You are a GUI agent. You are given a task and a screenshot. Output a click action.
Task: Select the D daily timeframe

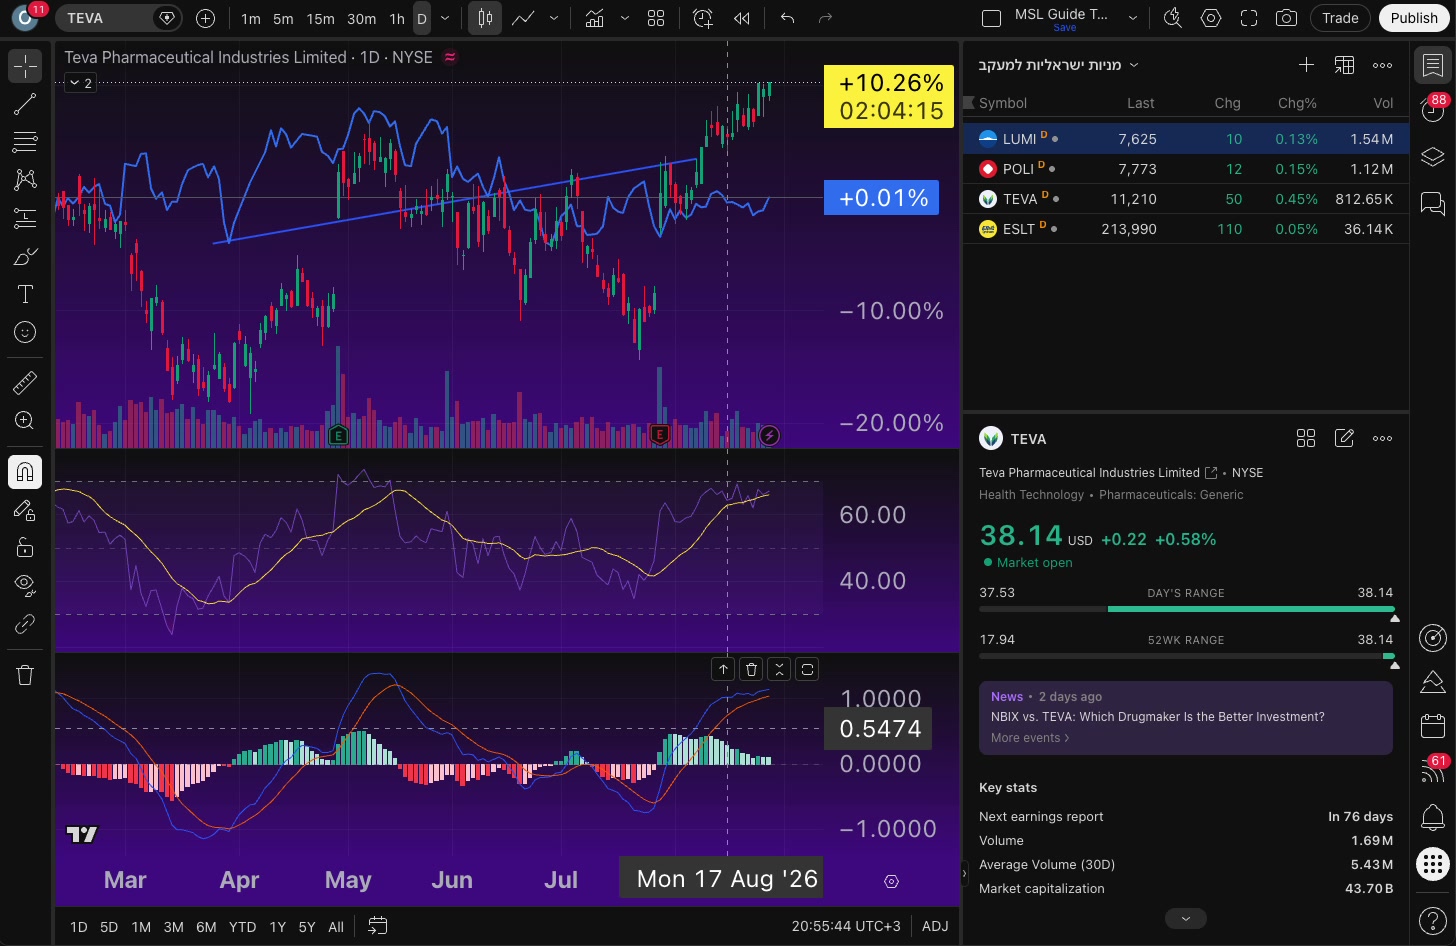coord(422,18)
